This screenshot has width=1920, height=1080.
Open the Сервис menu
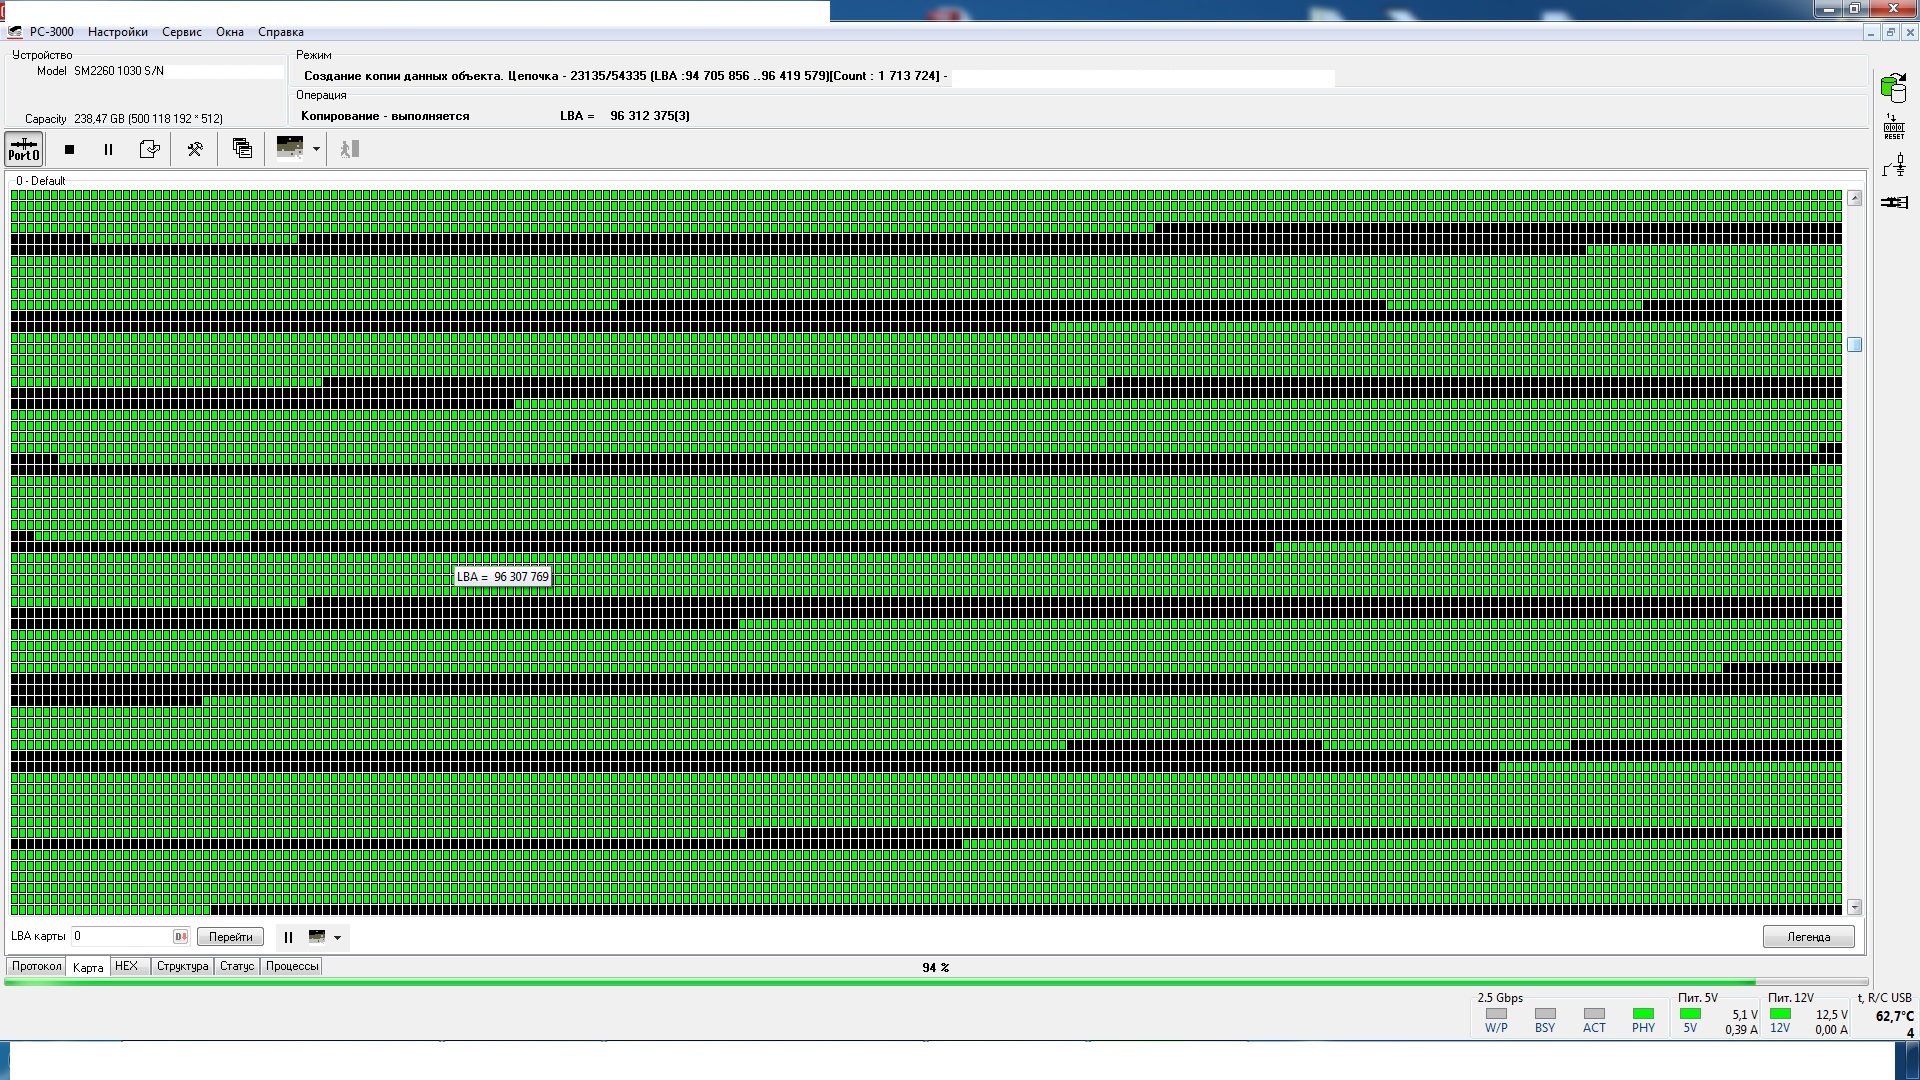click(x=182, y=32)
